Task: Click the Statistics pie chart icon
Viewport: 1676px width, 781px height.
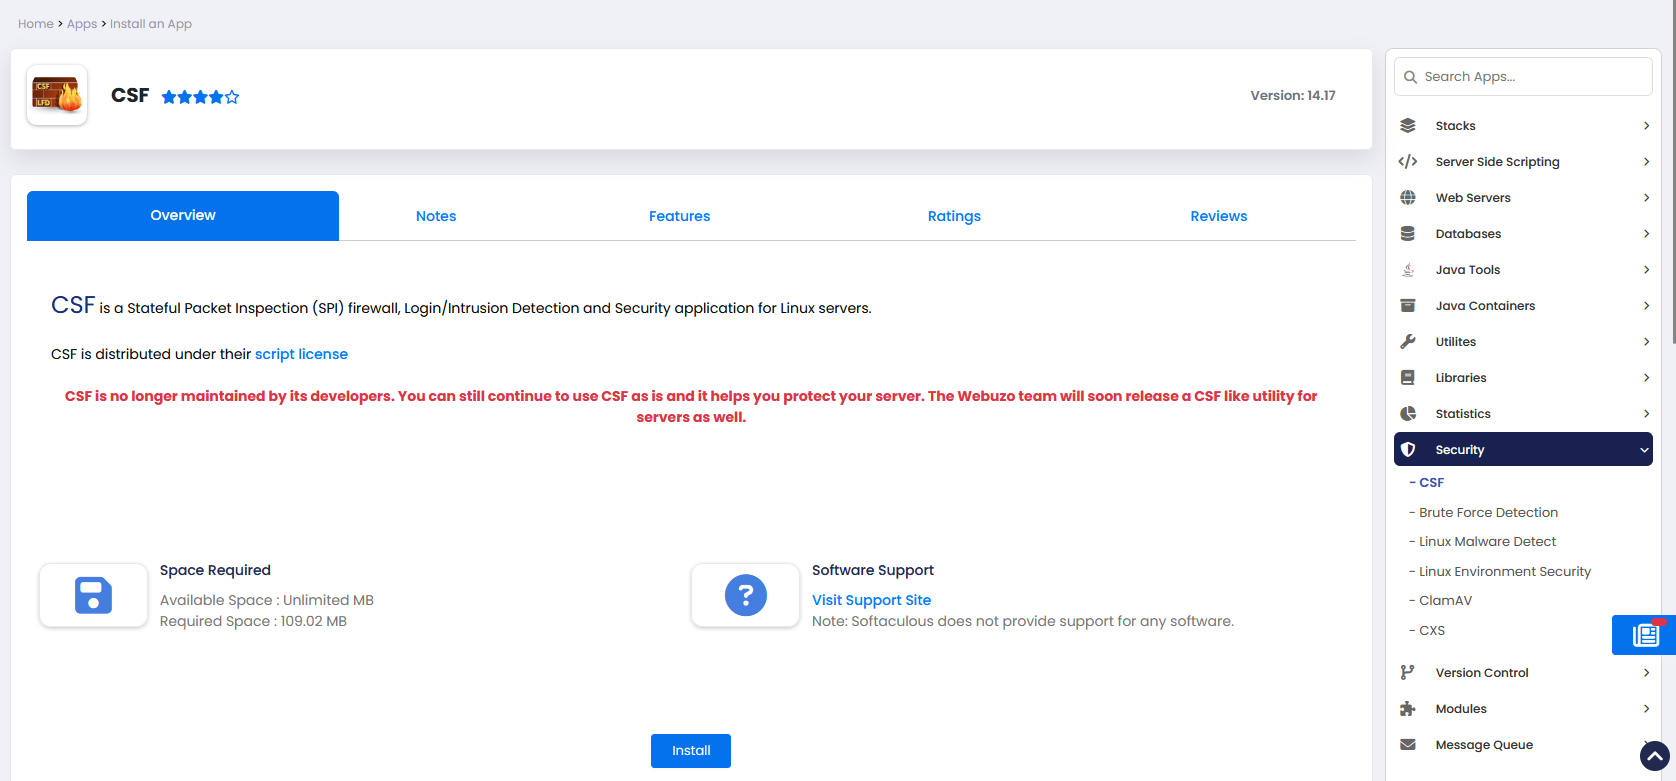Action: pos(1408,414)
